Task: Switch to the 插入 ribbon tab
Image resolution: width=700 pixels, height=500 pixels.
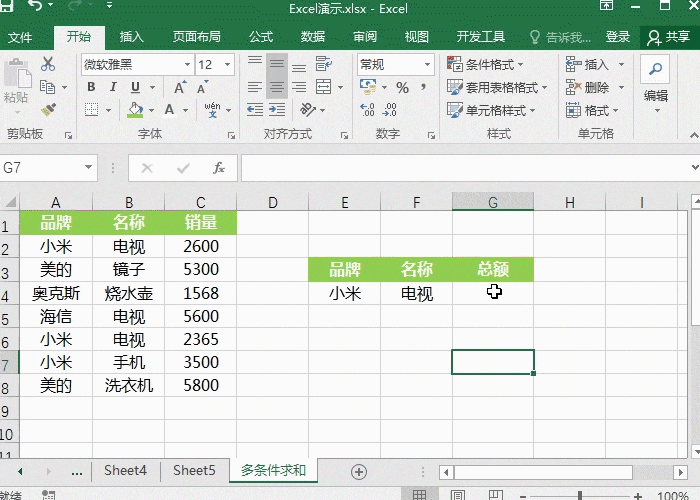Action: [131, 37]
